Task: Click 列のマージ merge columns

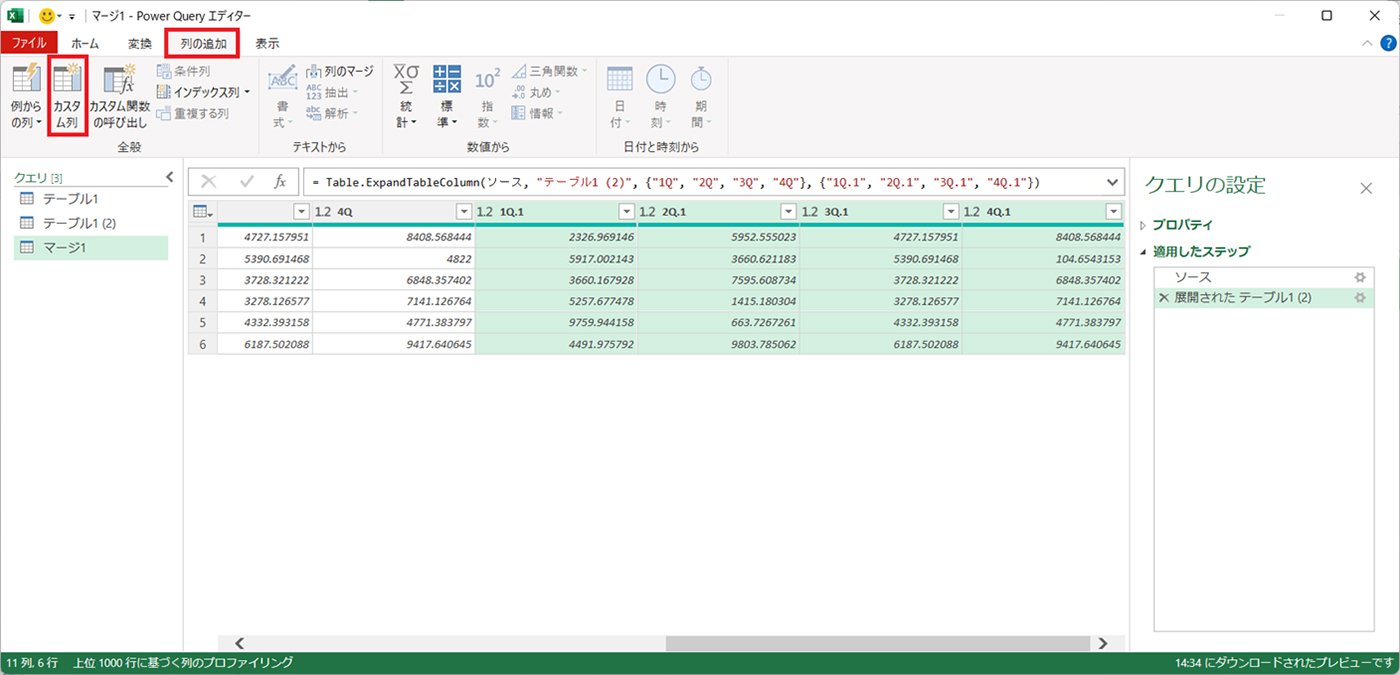Action: point(339,71)
